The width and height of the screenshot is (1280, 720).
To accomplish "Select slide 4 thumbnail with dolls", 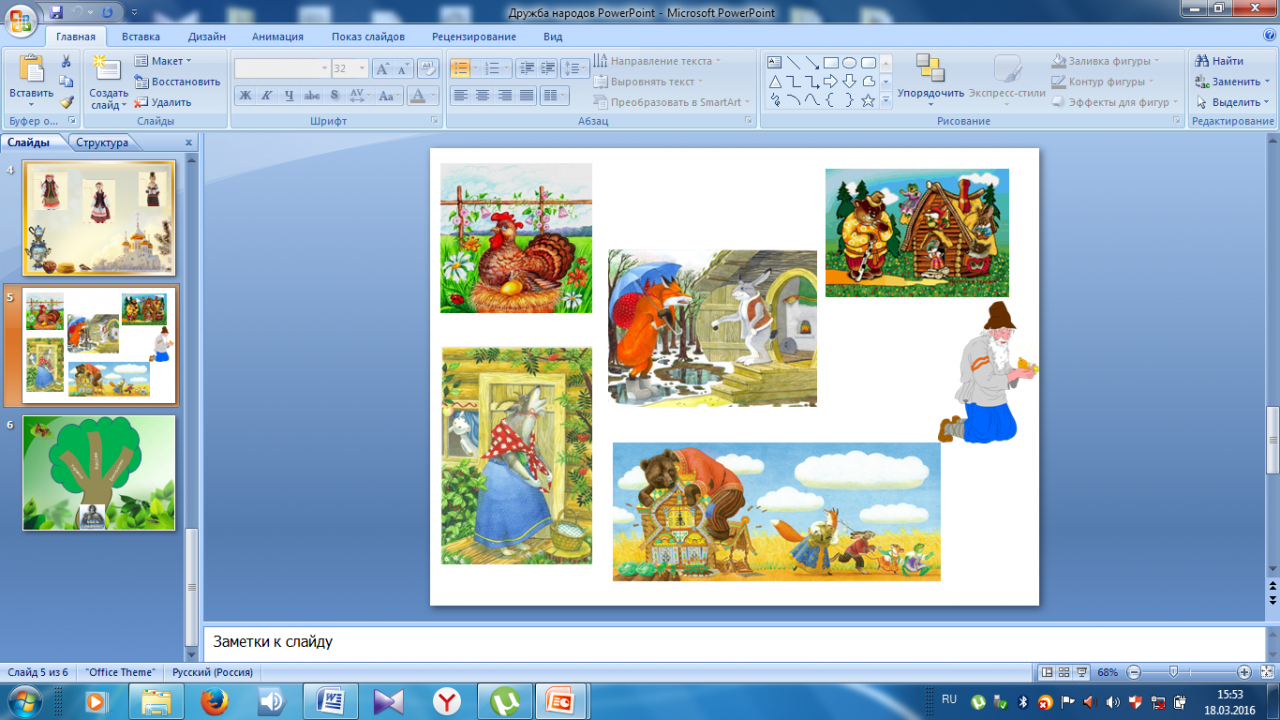I will point(99,218).
